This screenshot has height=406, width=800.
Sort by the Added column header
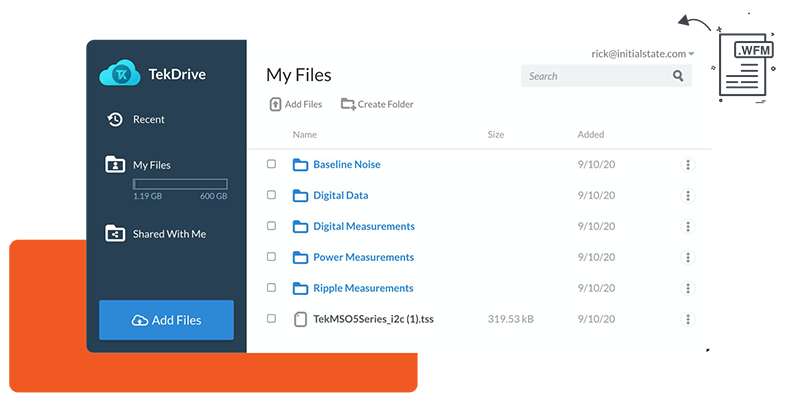tap(591, 135)
